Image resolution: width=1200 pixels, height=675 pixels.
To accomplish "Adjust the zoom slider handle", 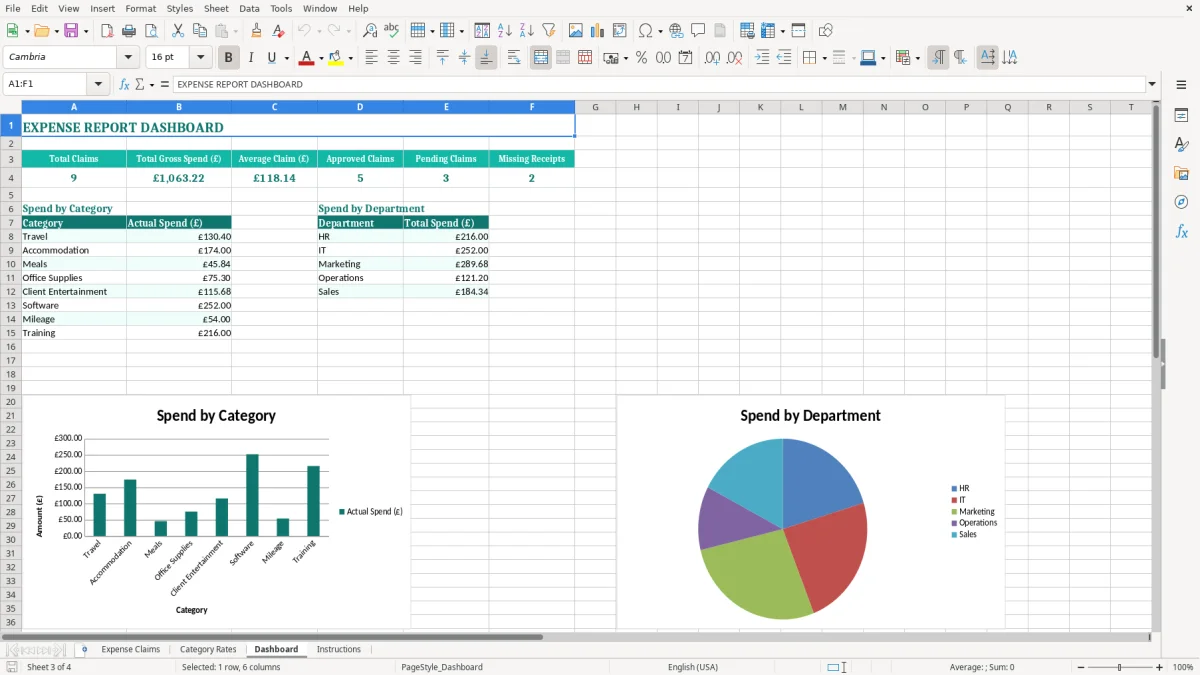I will coord(1120,667).
